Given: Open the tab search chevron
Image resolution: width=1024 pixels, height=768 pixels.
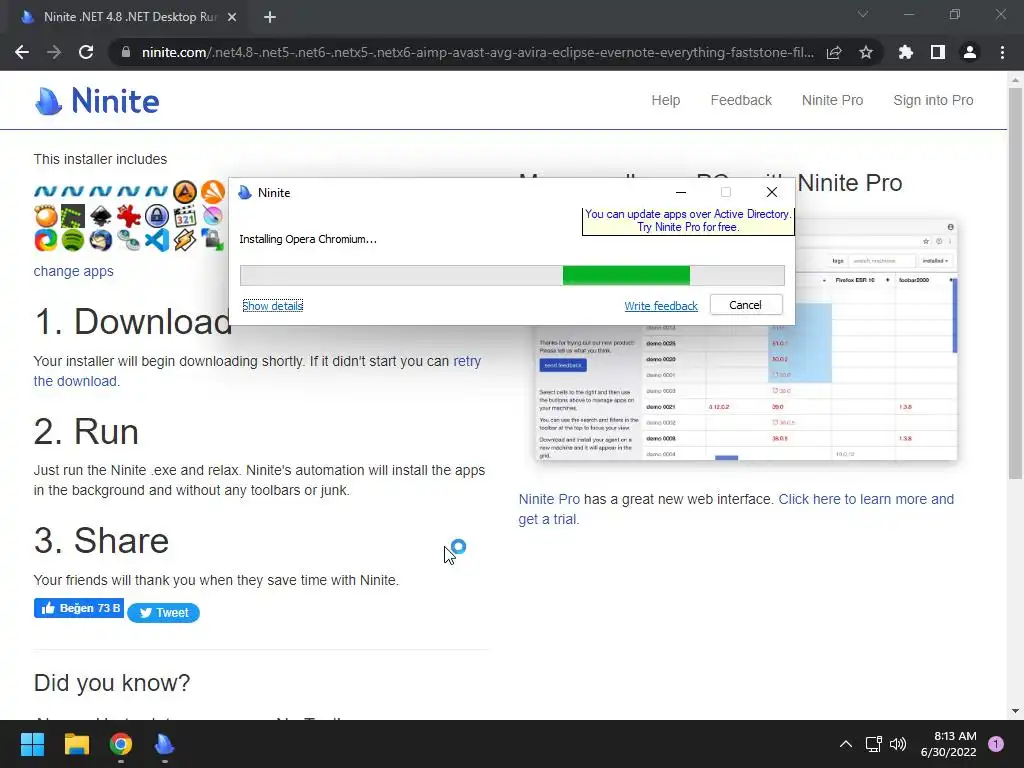Looking at the screenshot, I should tap(863, 14).
